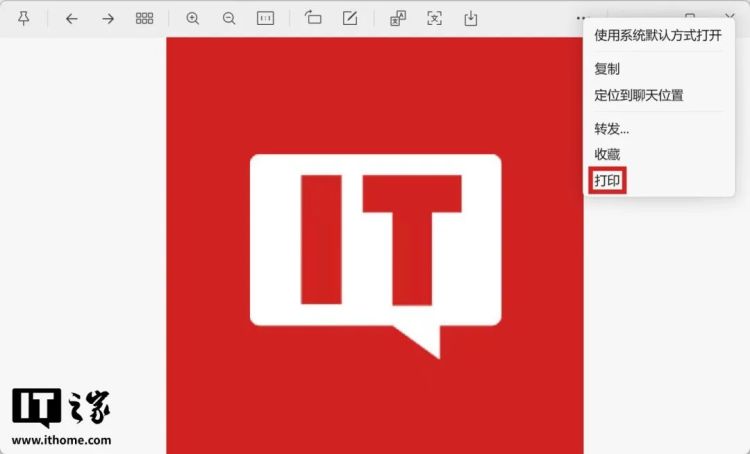Image resolution: width=750 pixels, height=454 pixels.
Task: Show image at actual 1:1 size
Action: pos(265,19)
